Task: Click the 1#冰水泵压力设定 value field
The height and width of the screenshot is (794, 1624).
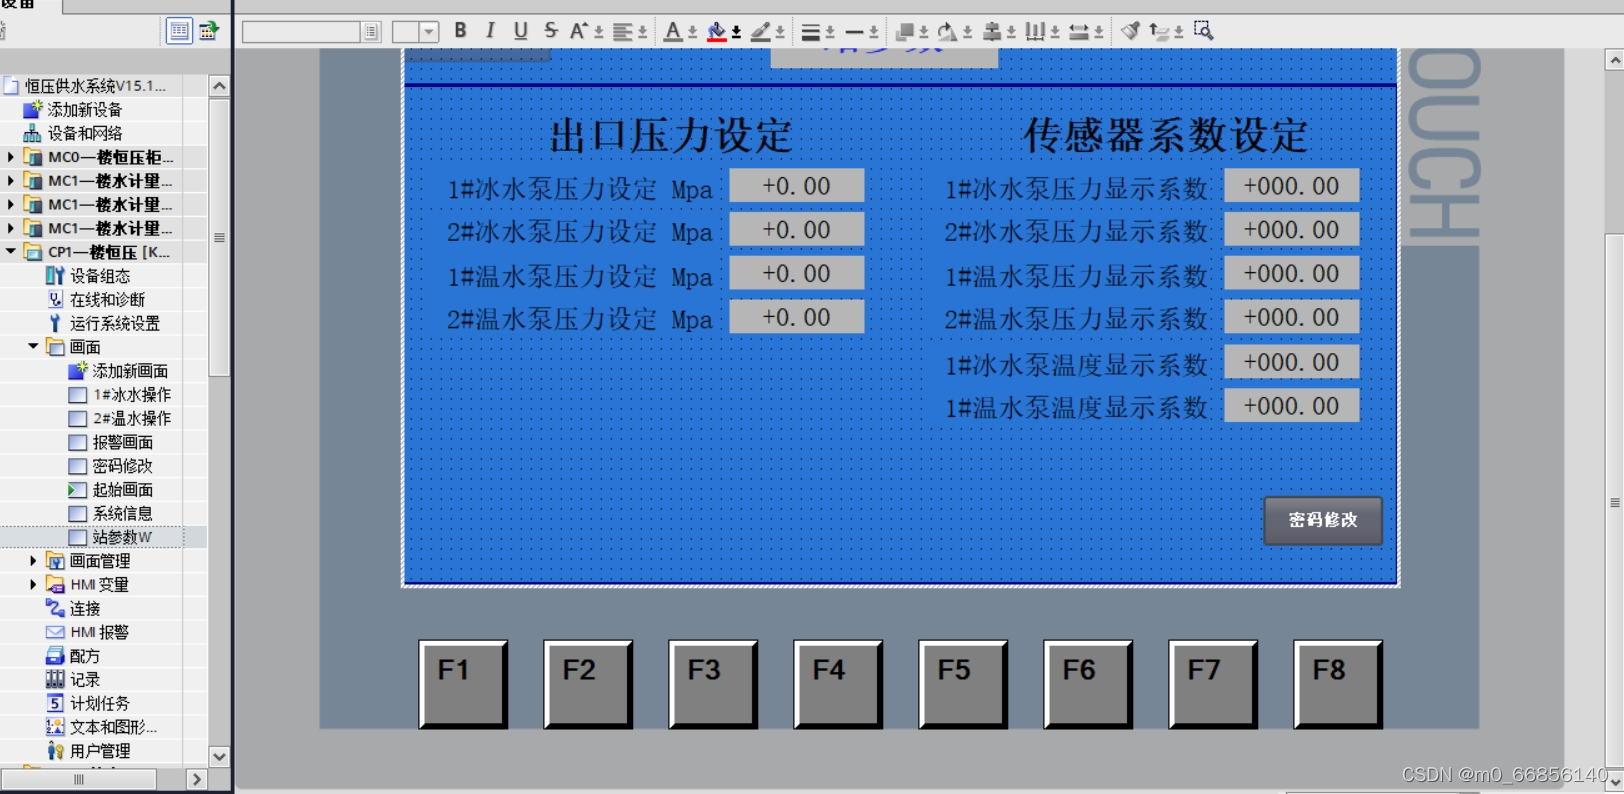Action: [797, 186]
